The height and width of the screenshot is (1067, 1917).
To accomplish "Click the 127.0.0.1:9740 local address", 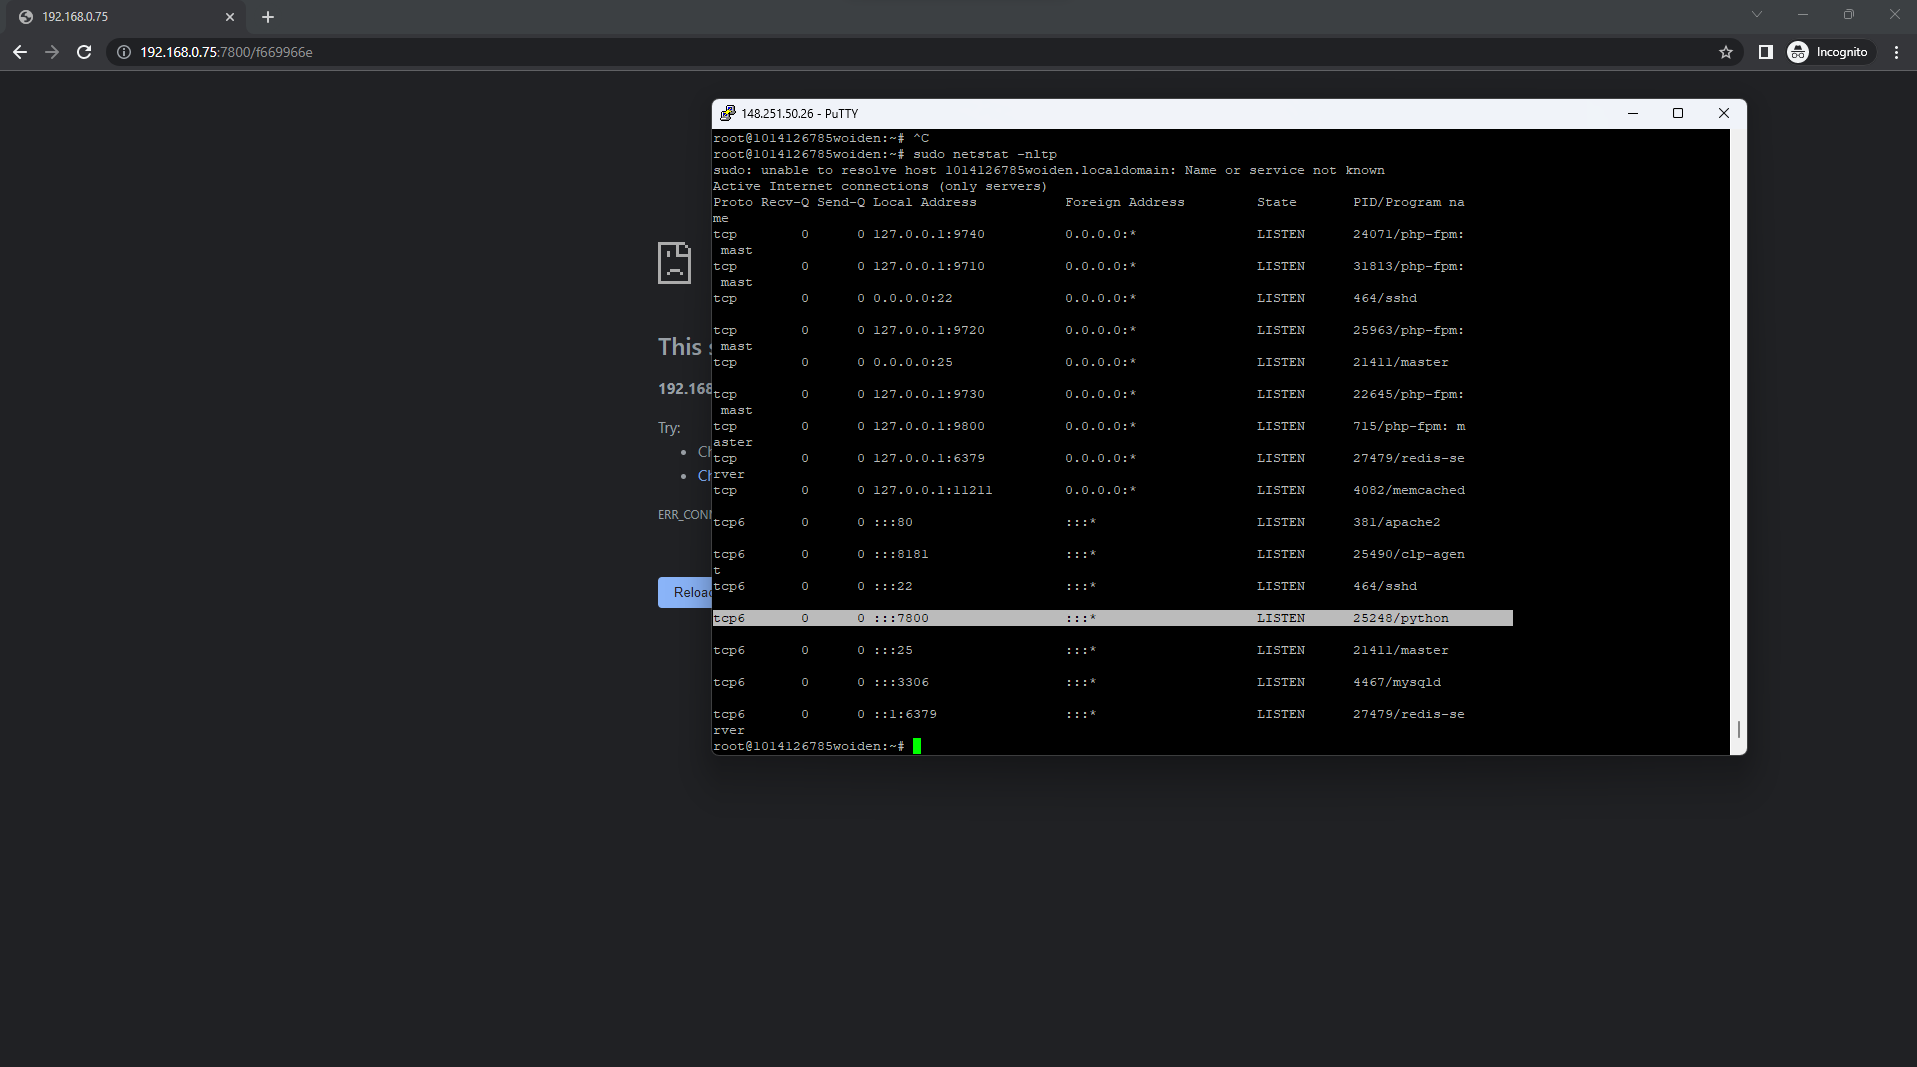I will click(x=929, y=234).
